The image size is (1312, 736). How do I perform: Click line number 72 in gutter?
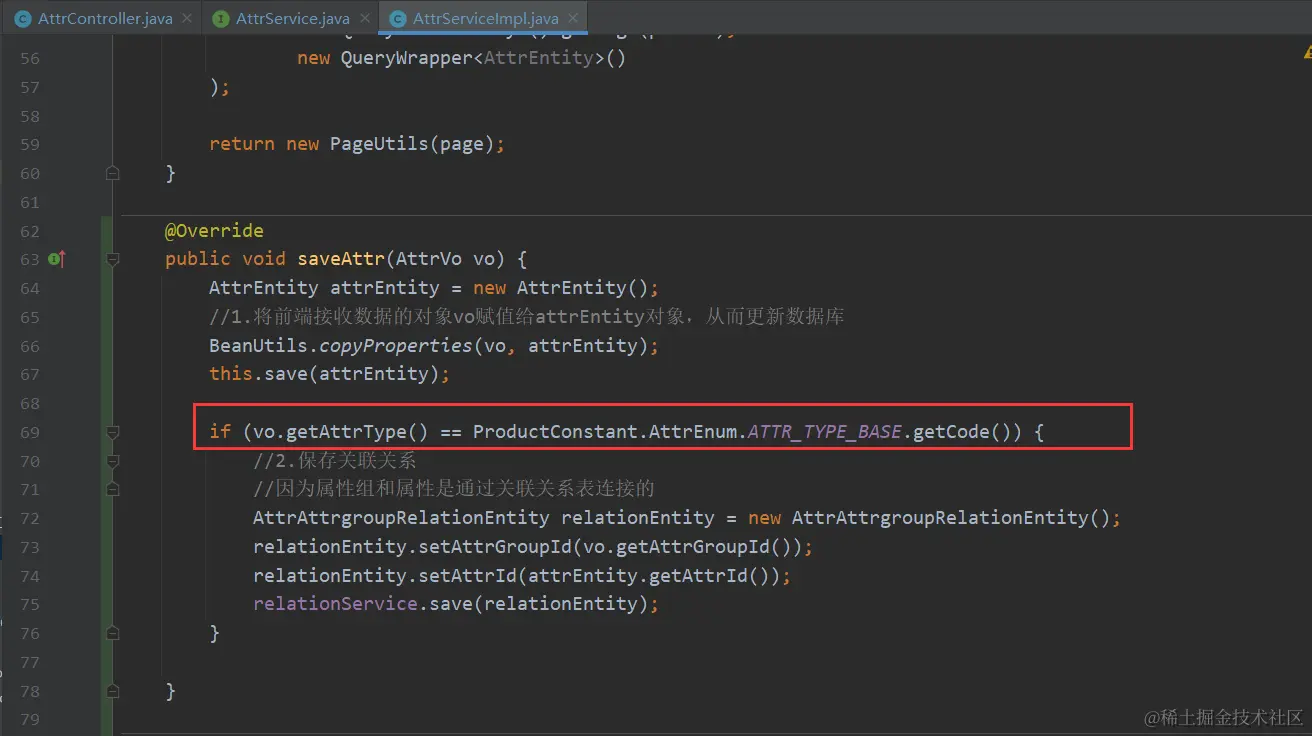tap(29, 519)
